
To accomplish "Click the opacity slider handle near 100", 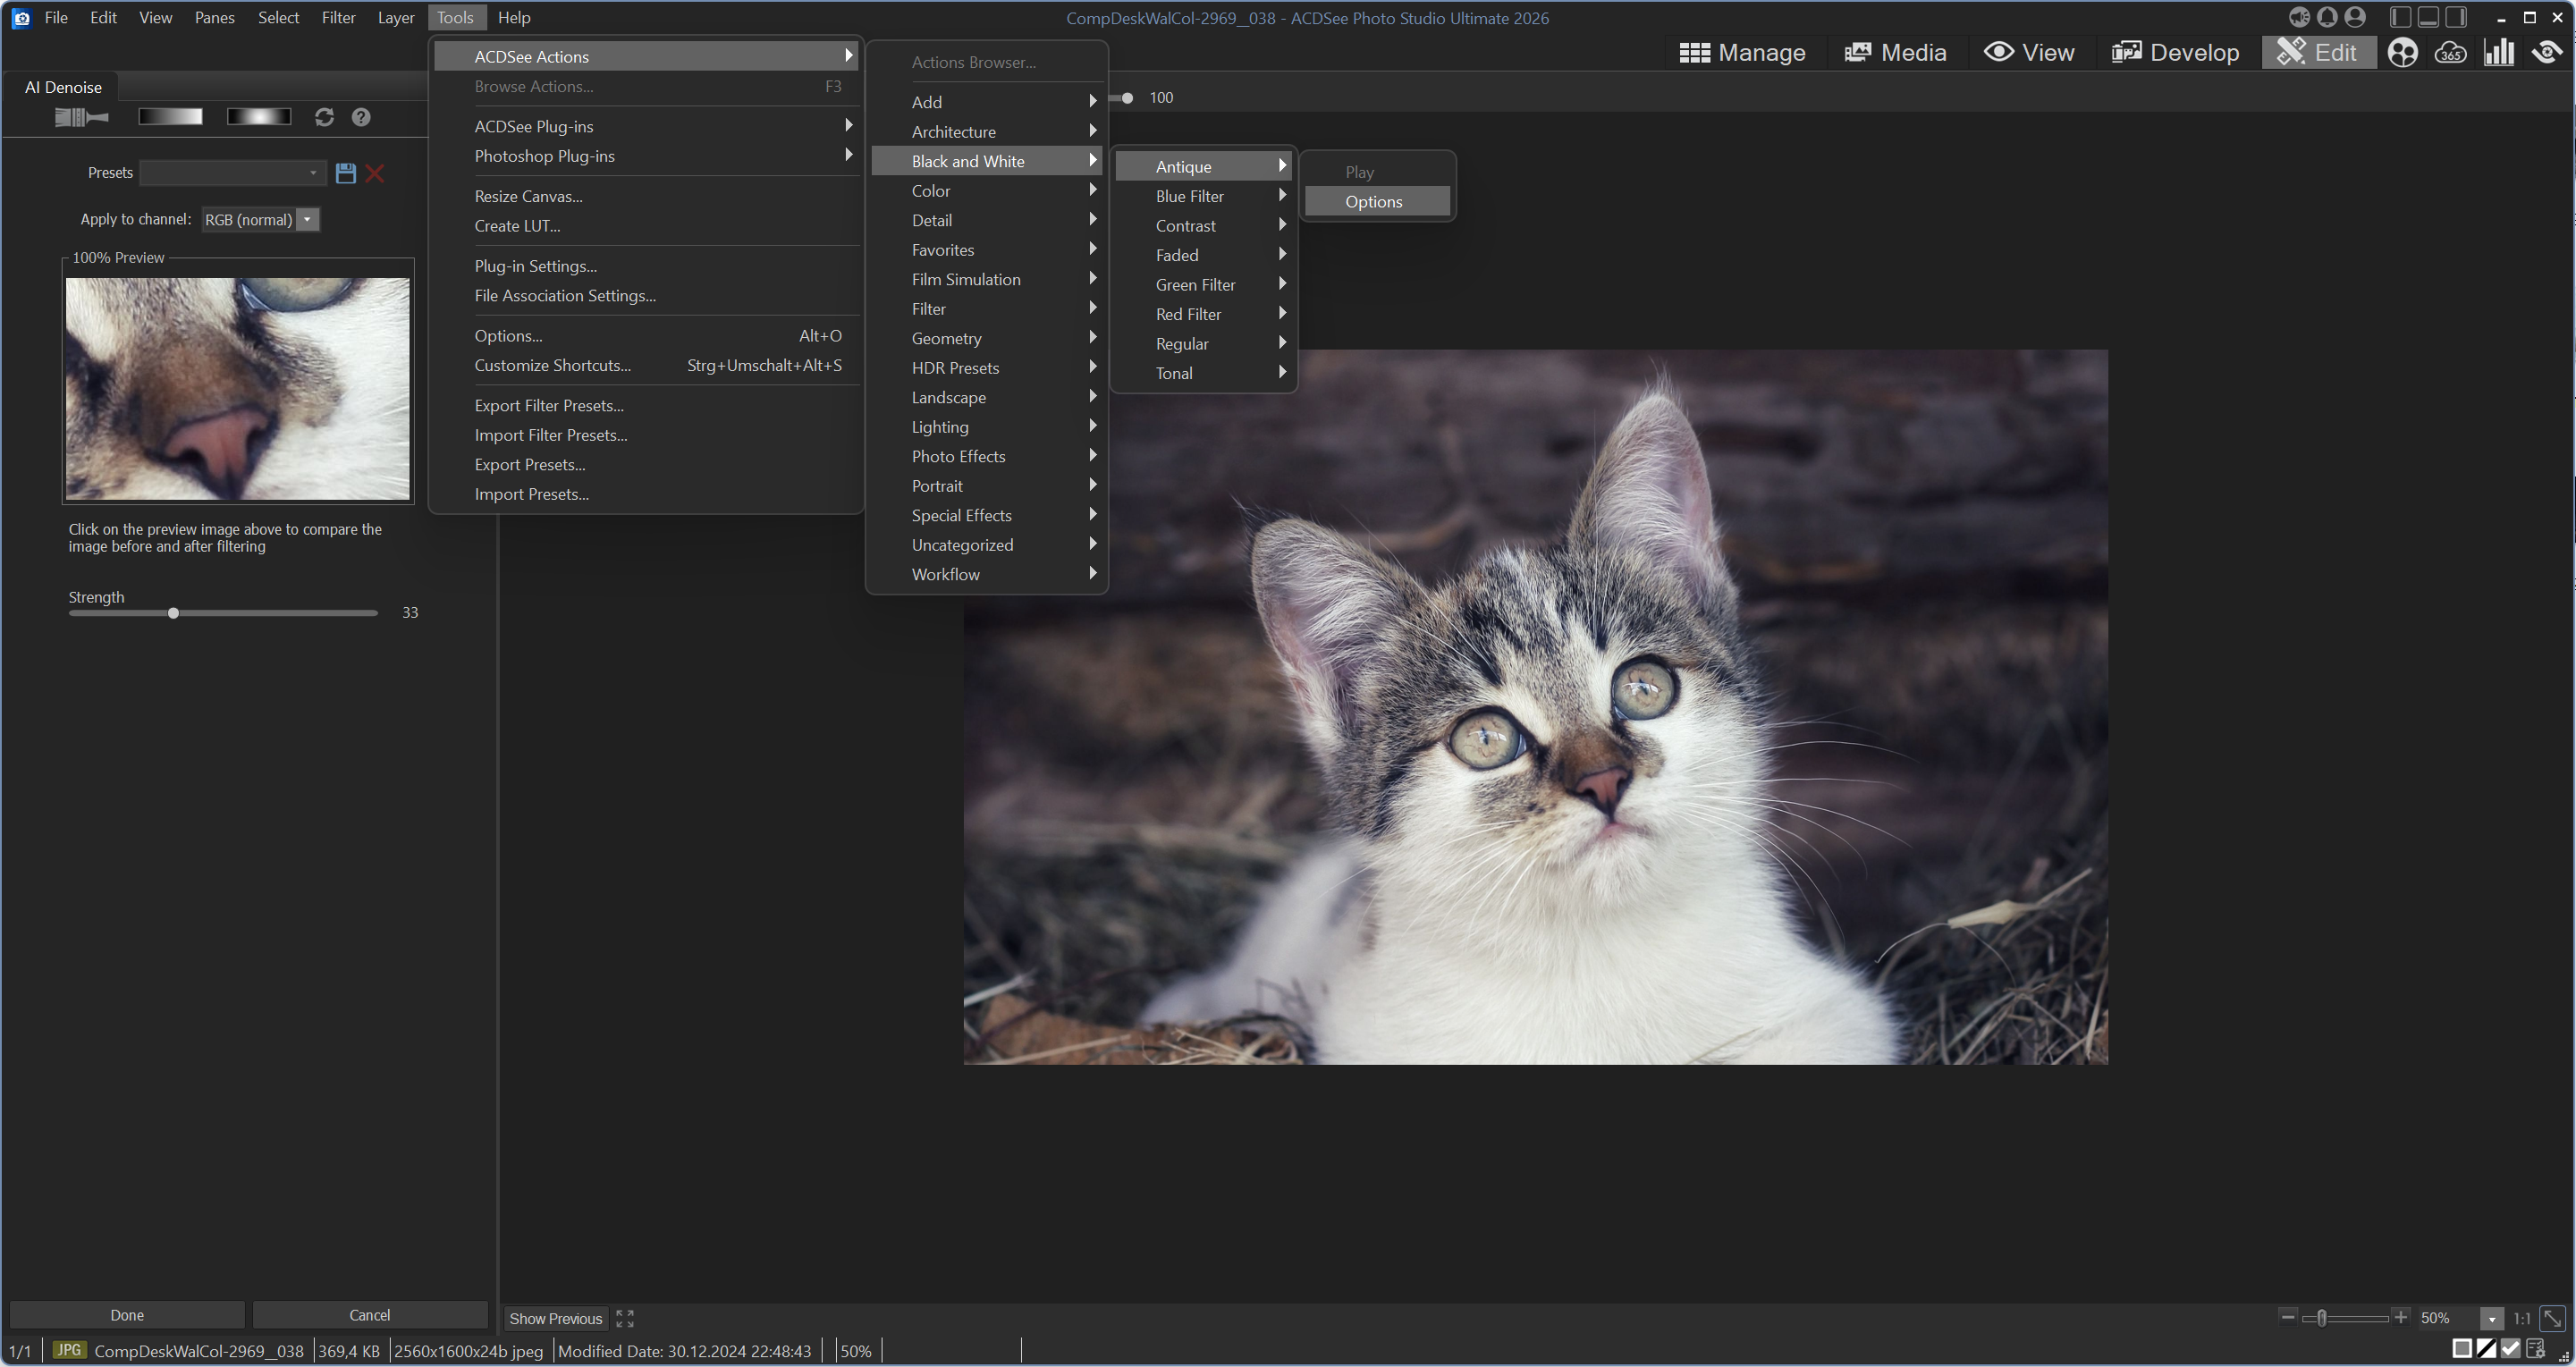I will [x=1127, y=98].
